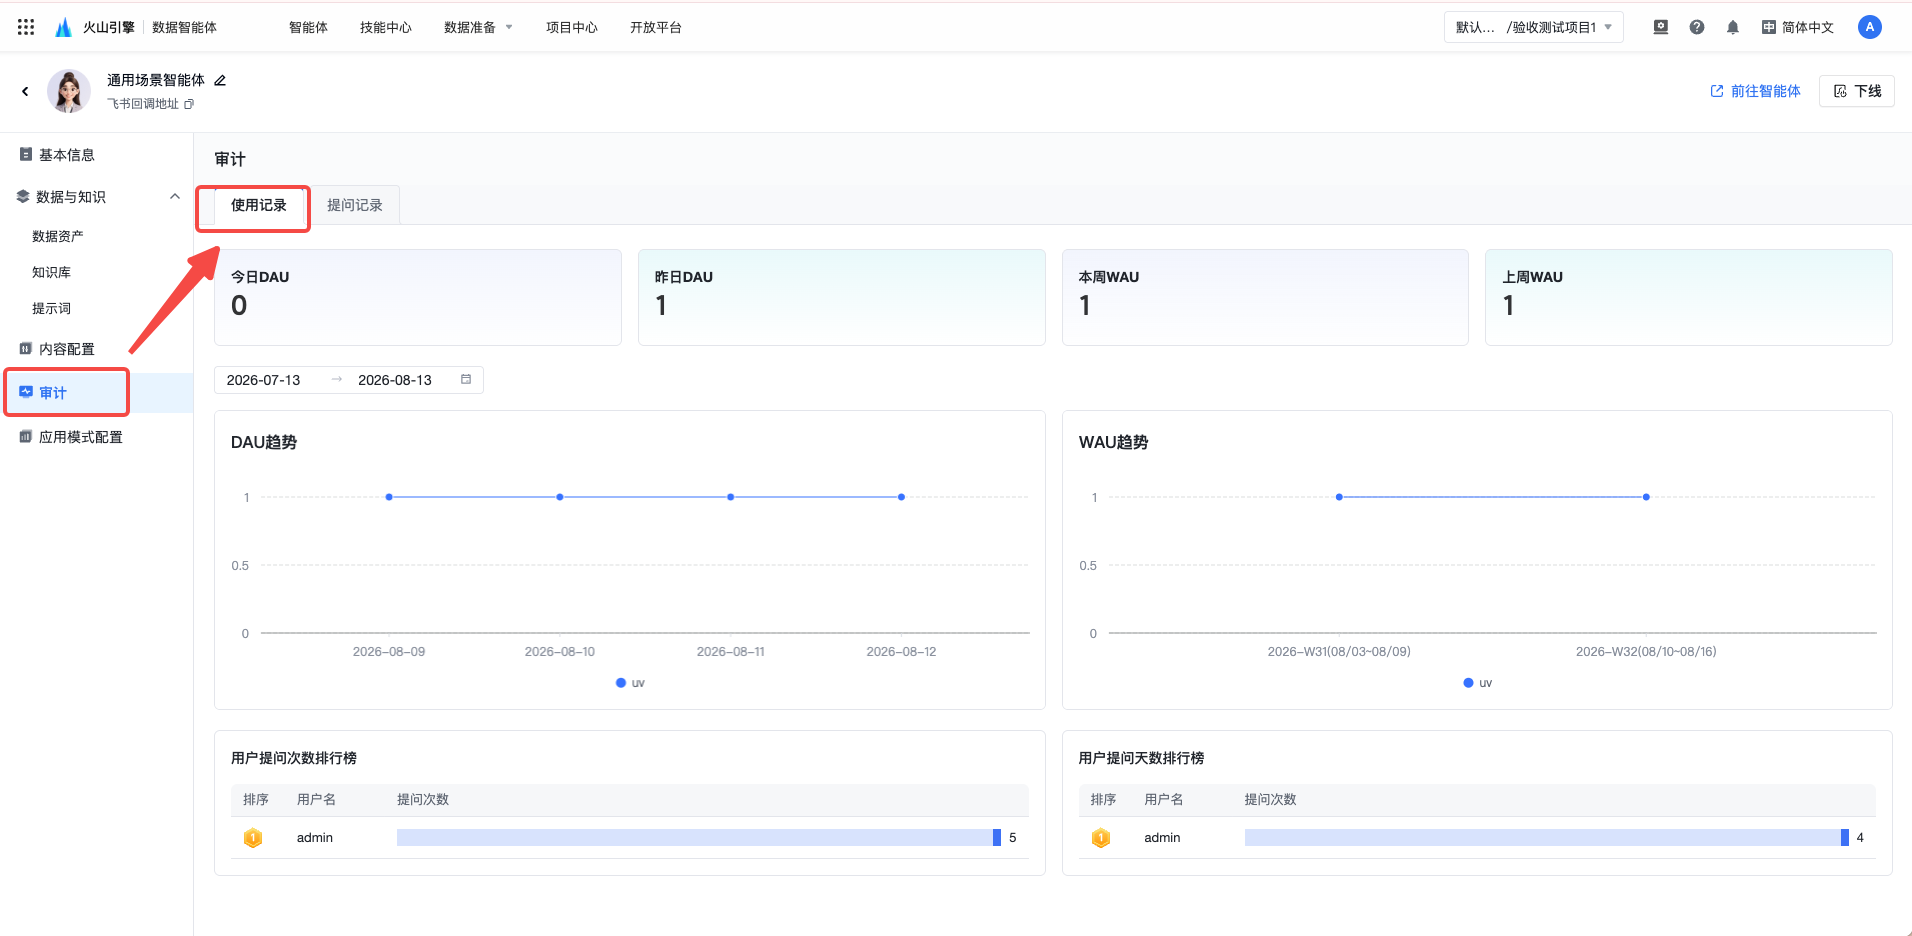Image resolution: width=1912 pixels, height=936 pixels.
Task: Click the WAU data point for 2026-W31
Action: click(1339, 497)
